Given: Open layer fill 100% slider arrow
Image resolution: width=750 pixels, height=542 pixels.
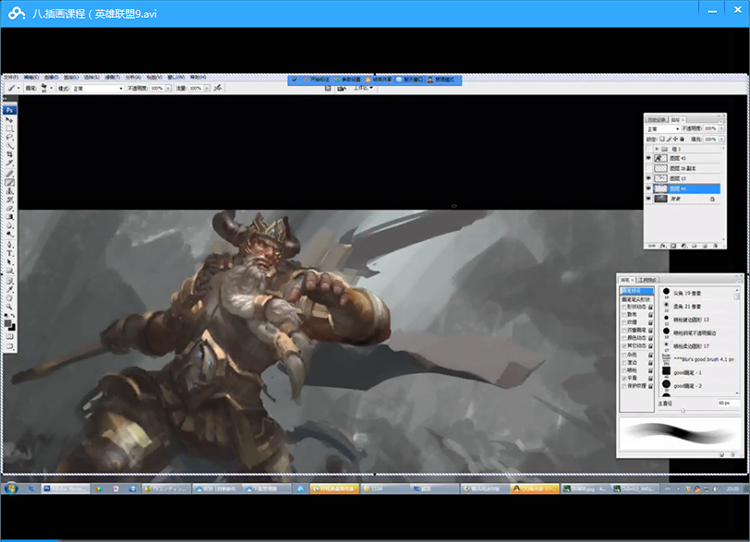Looking at the screenshot, I should (721, 139).
